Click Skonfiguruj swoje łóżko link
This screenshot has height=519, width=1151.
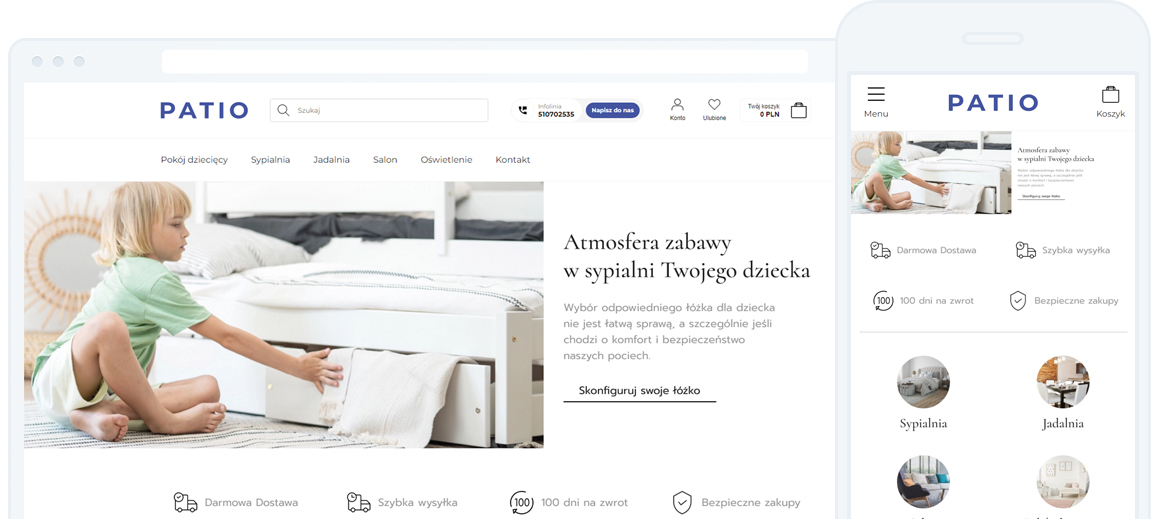[x=639, y=391]
